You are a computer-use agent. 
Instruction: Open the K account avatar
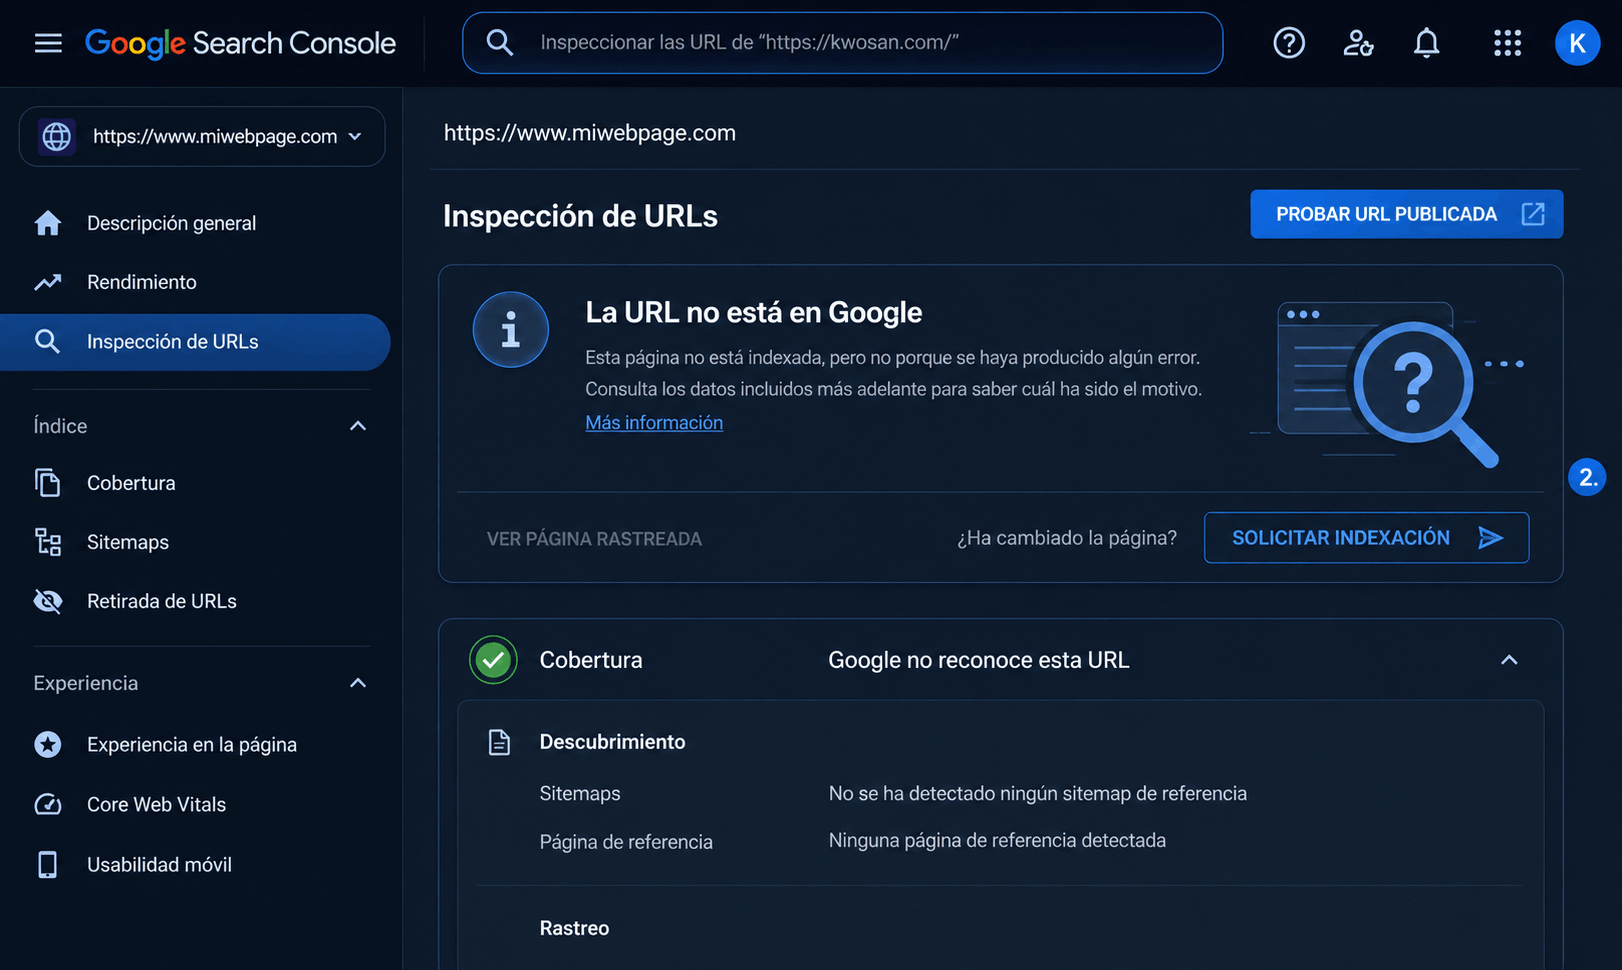coord(1577,43)
